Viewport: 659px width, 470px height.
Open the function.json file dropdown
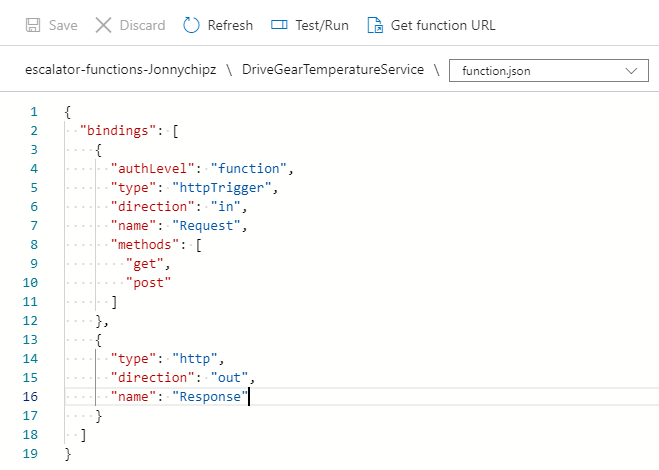click(x=548, y=70)
